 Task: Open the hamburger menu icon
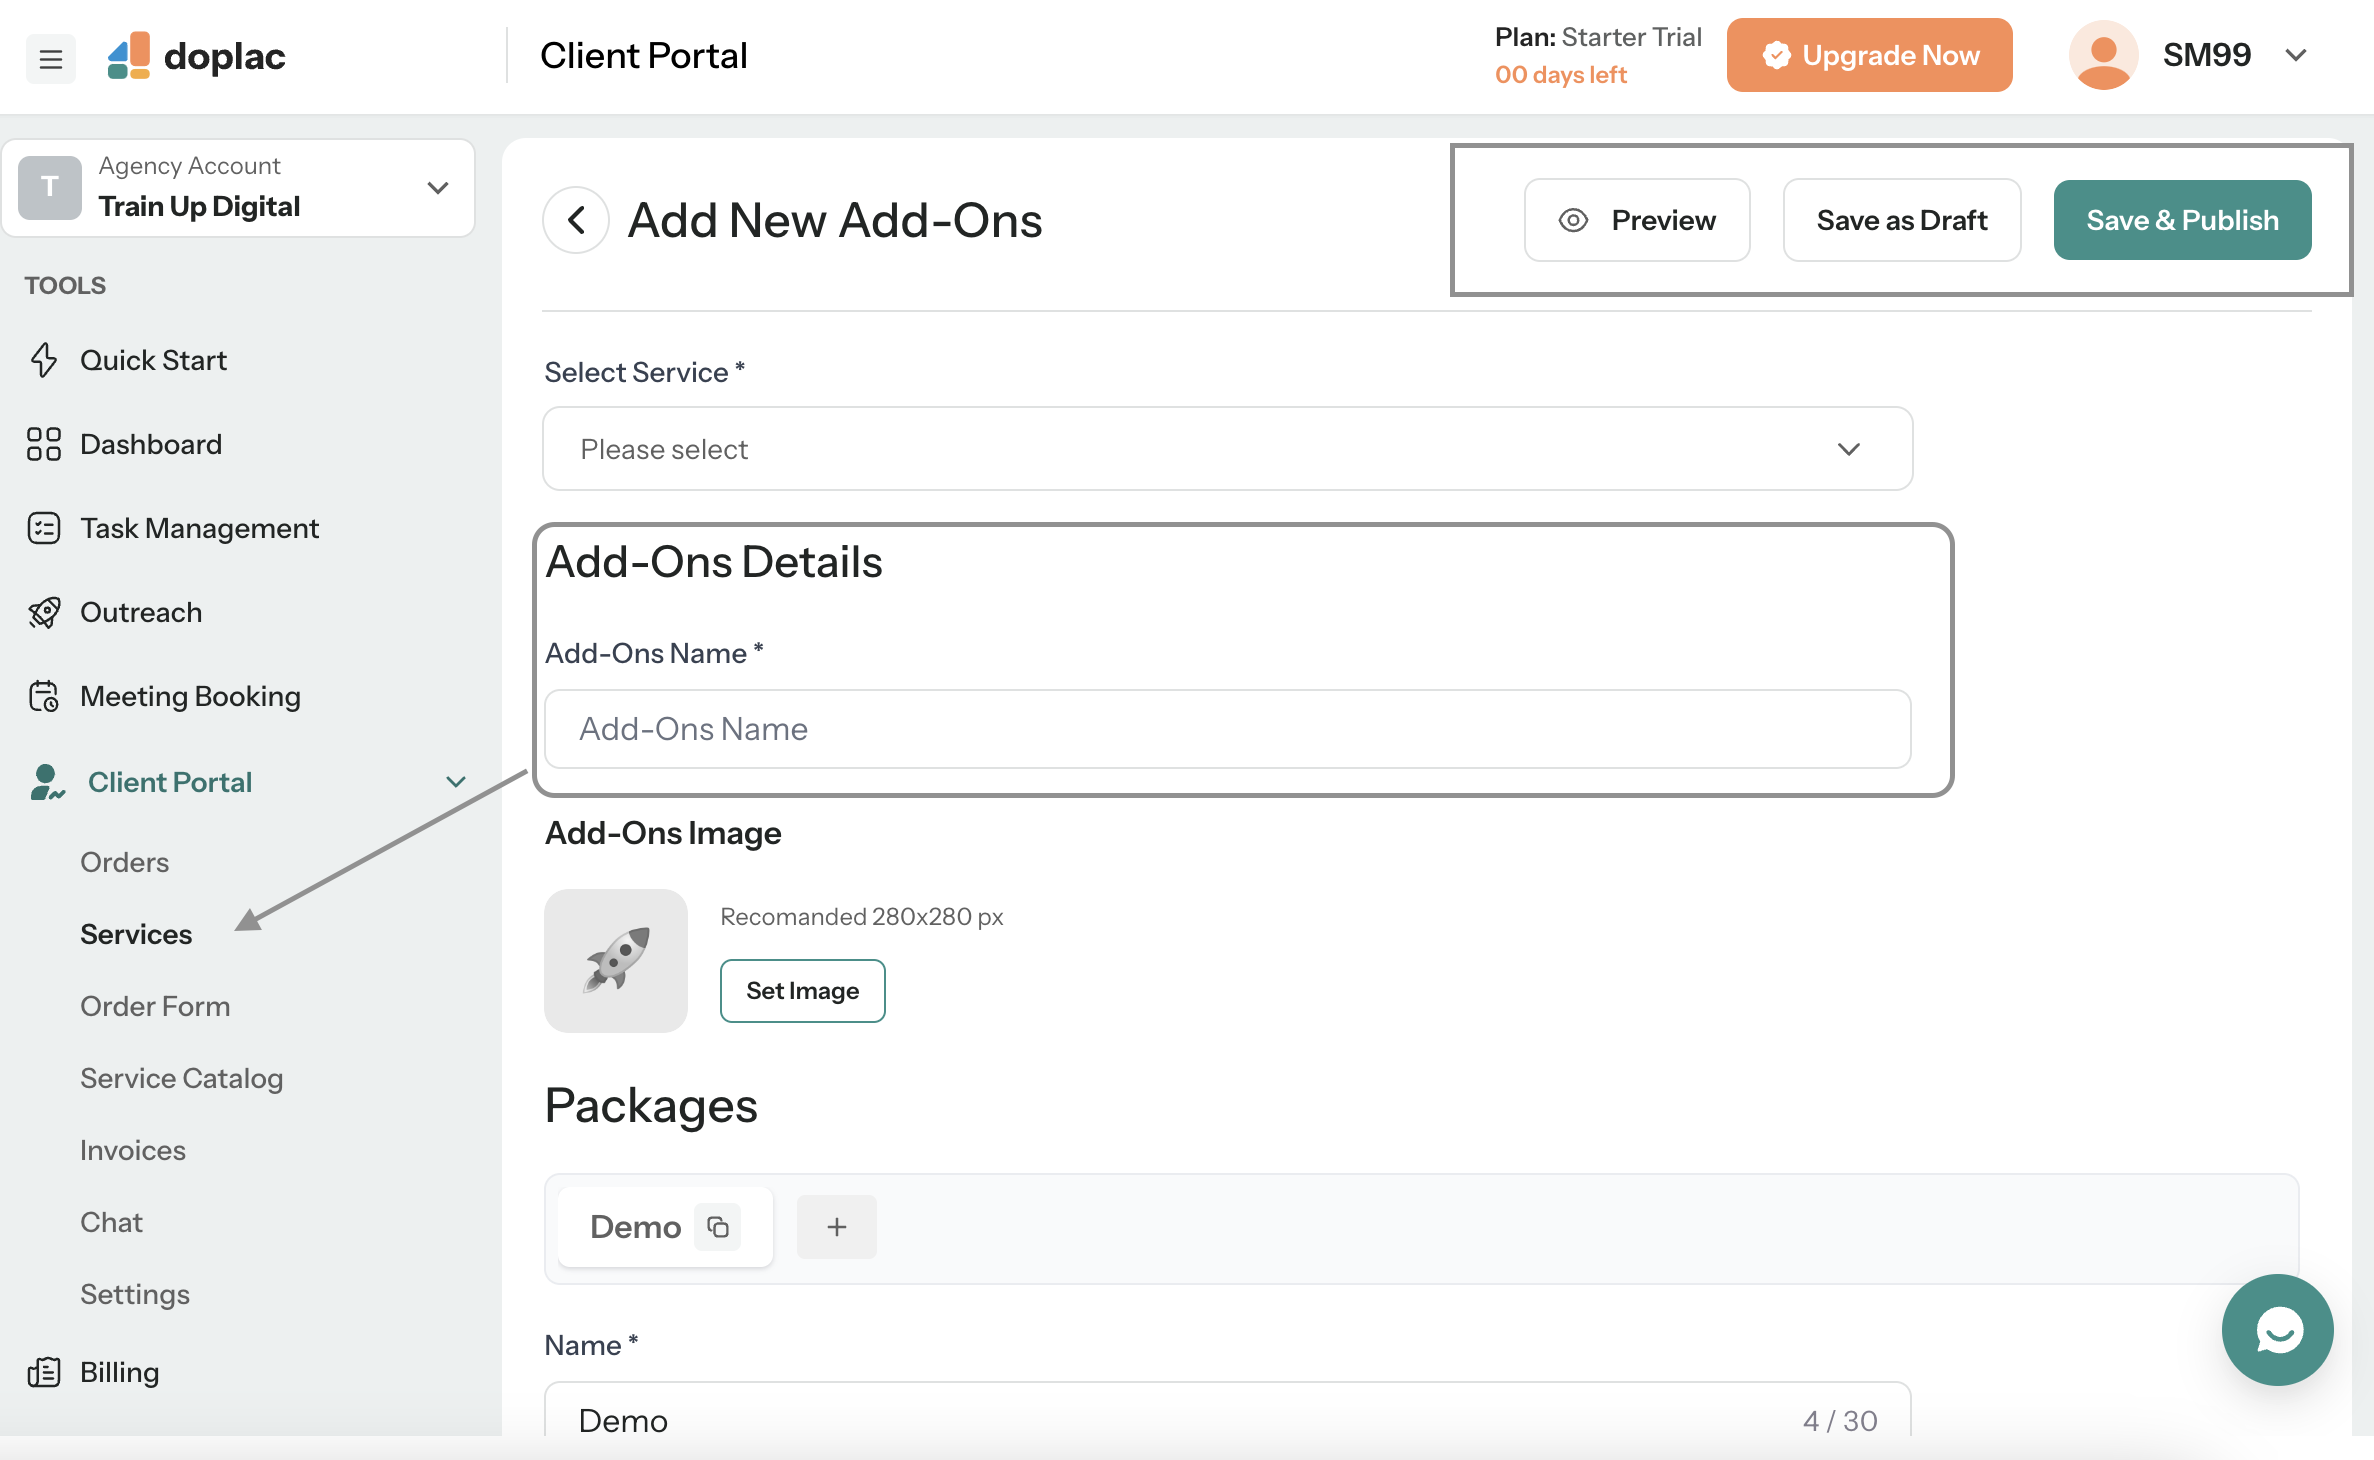[50, 58]
